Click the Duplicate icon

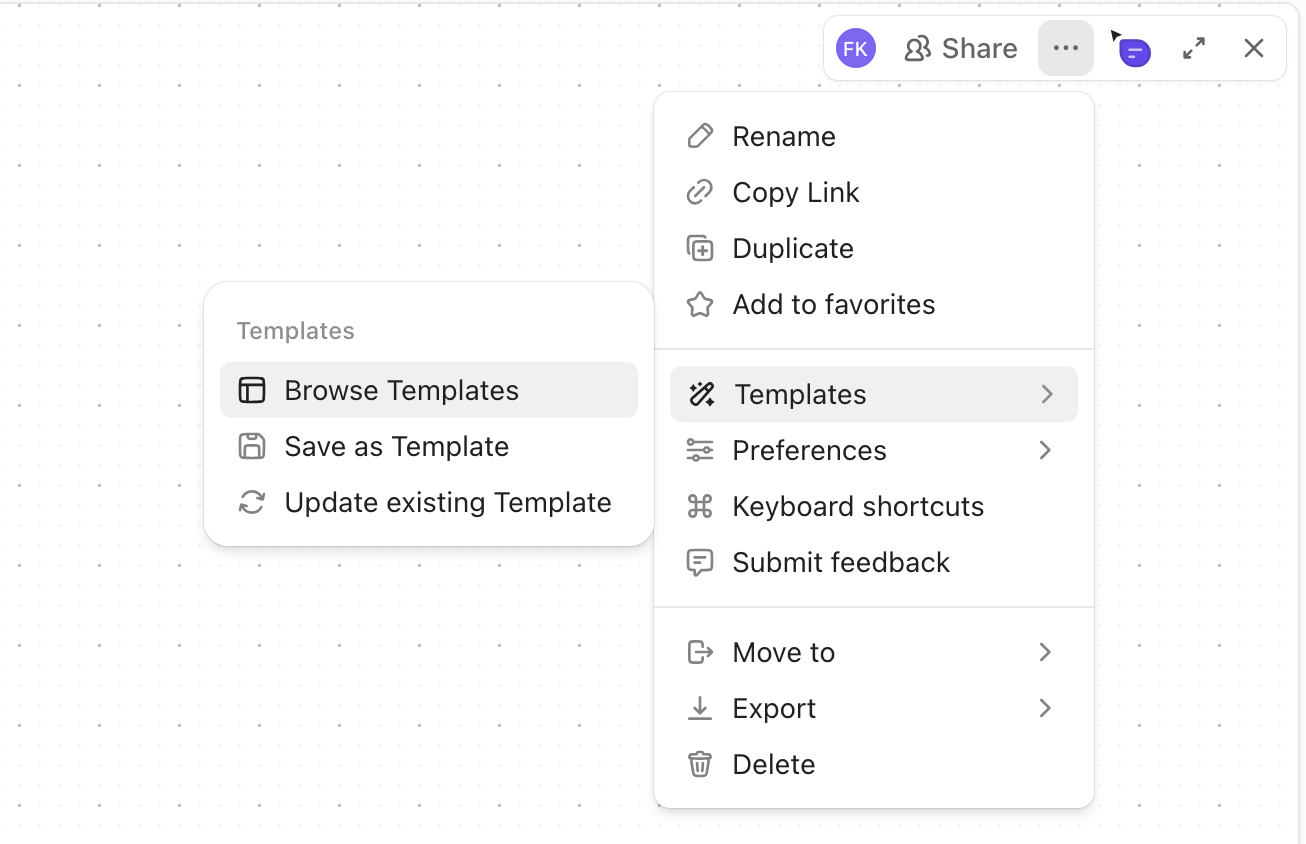(x=700, y=248)
